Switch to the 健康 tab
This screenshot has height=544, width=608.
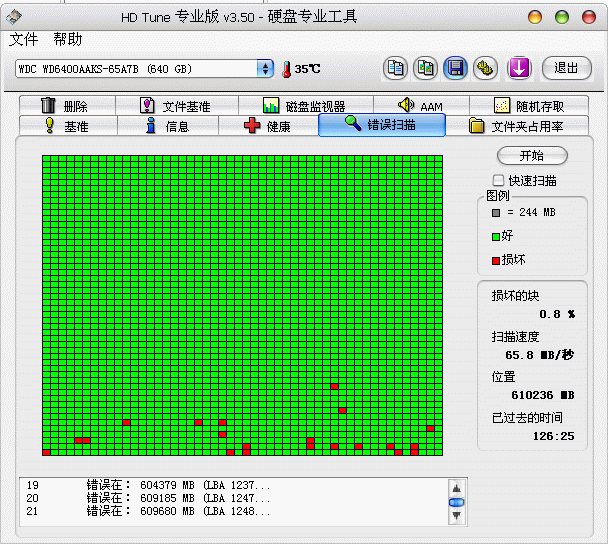click(268, 126)
